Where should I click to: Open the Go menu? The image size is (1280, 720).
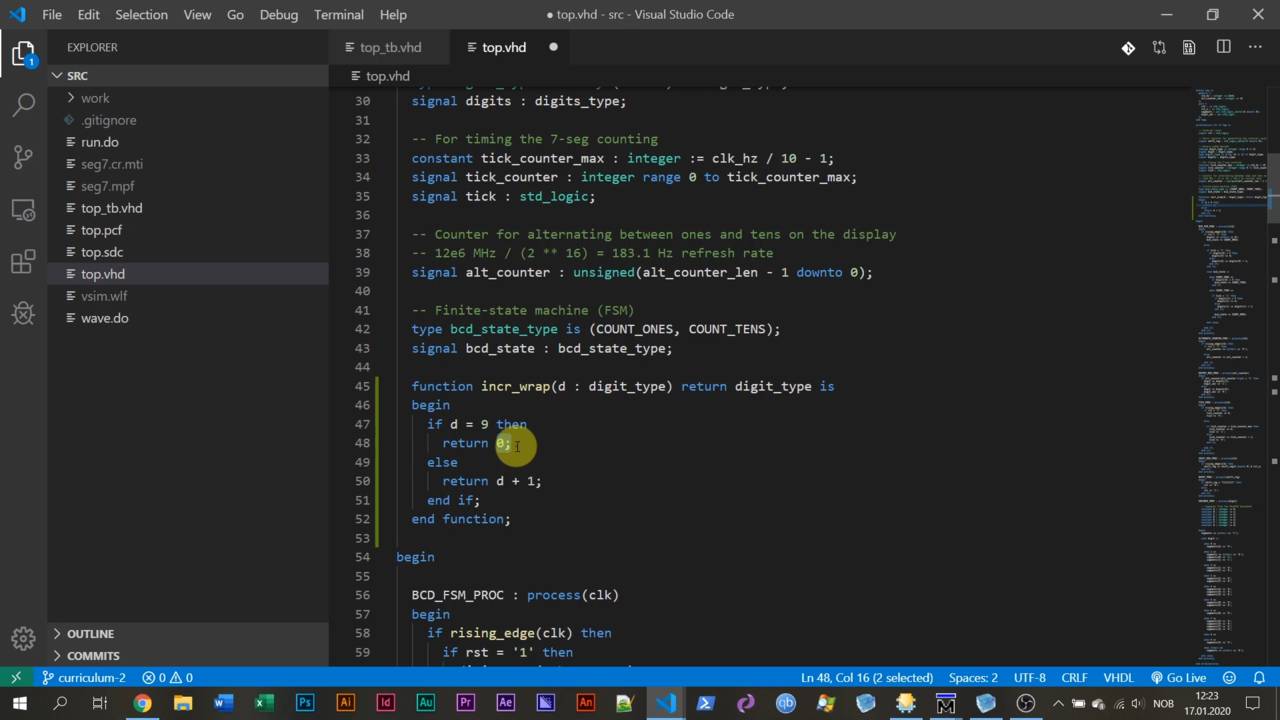(x=235, y=15)
